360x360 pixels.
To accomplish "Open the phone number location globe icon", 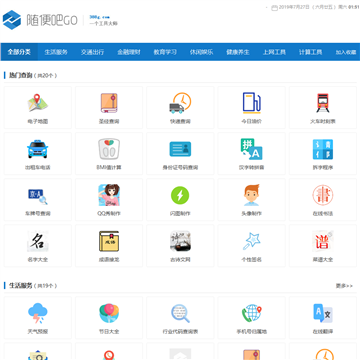I will click(252, 313).
